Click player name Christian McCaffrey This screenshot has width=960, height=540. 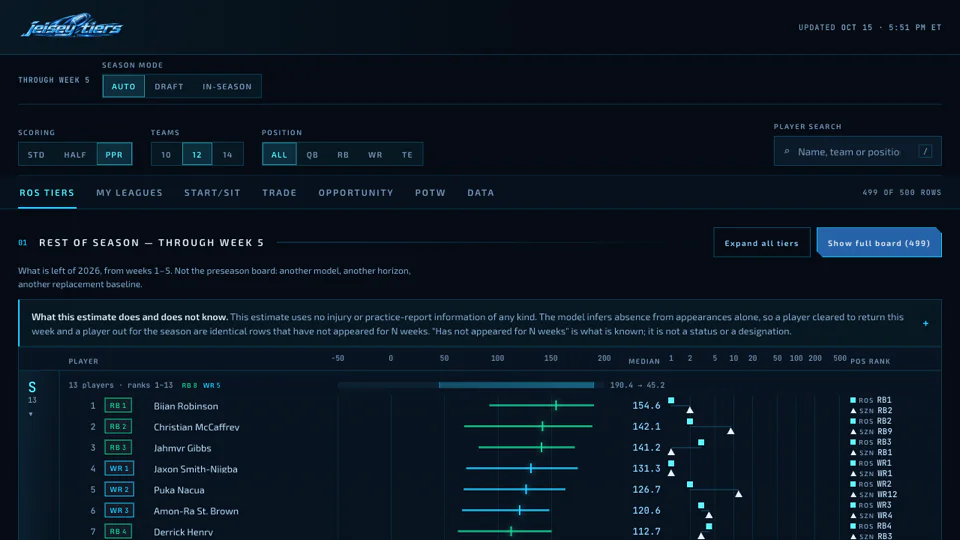tap(197, 427)
